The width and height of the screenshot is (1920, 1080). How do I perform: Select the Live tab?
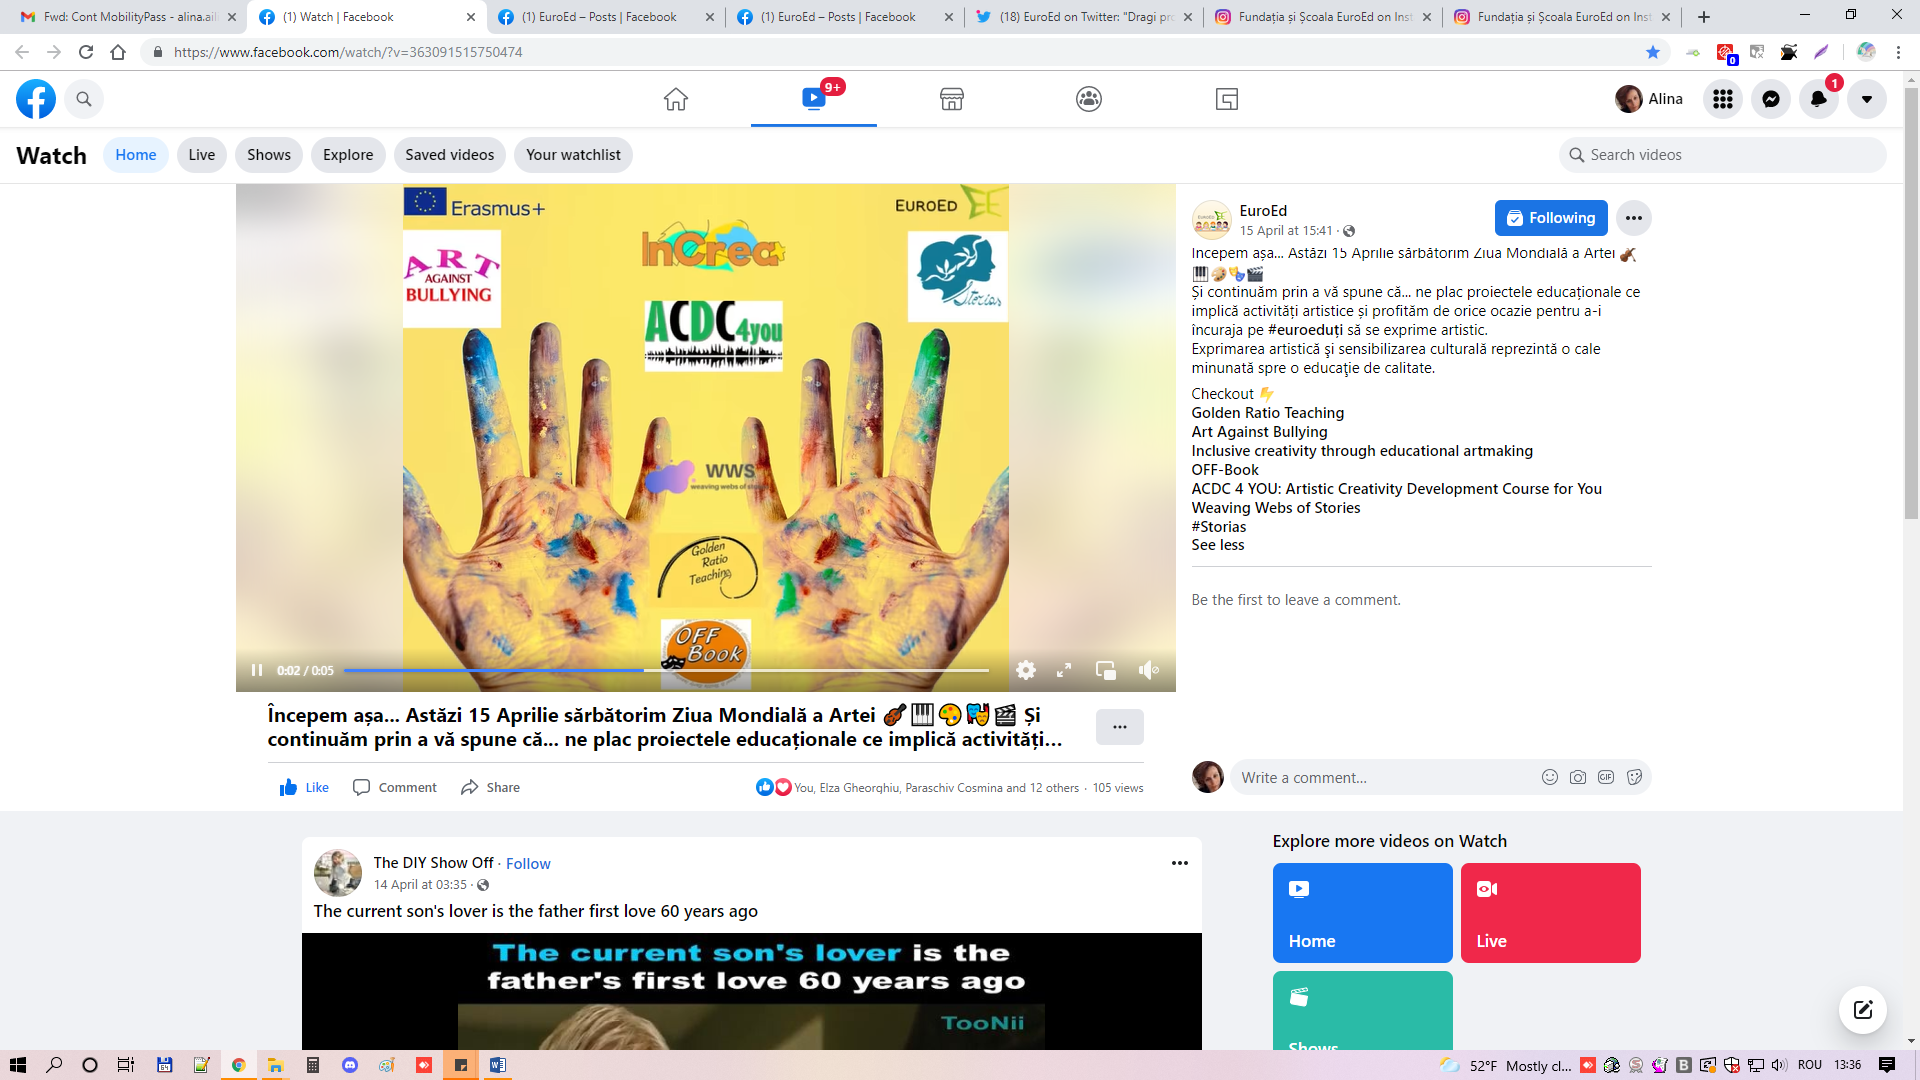point(202,155)
